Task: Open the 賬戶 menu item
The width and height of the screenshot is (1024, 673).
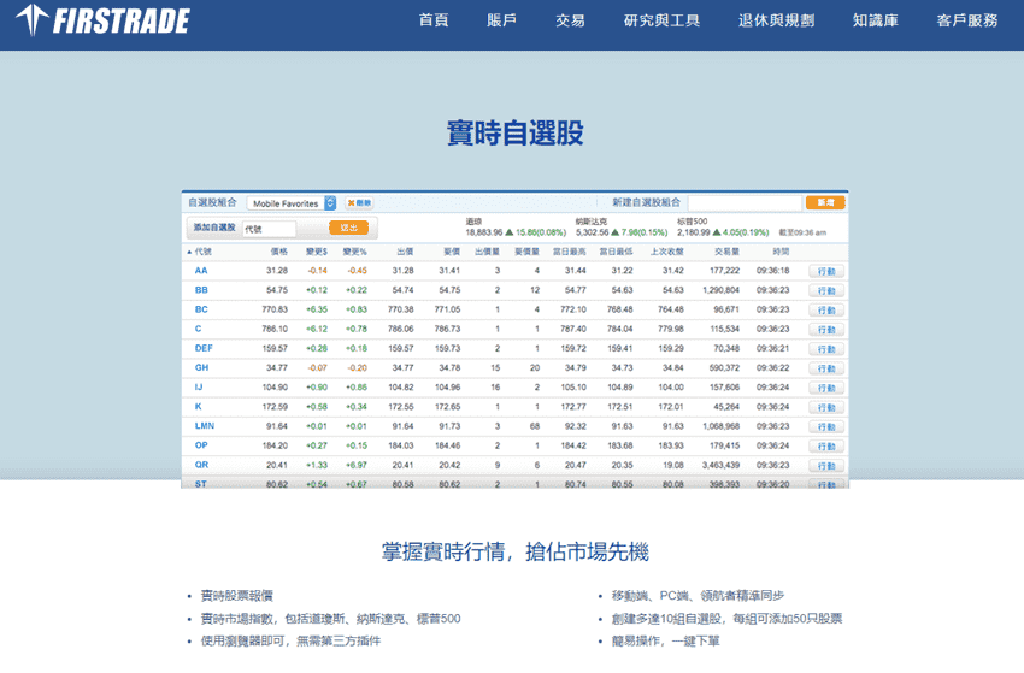Action: (x=501, y=19)
